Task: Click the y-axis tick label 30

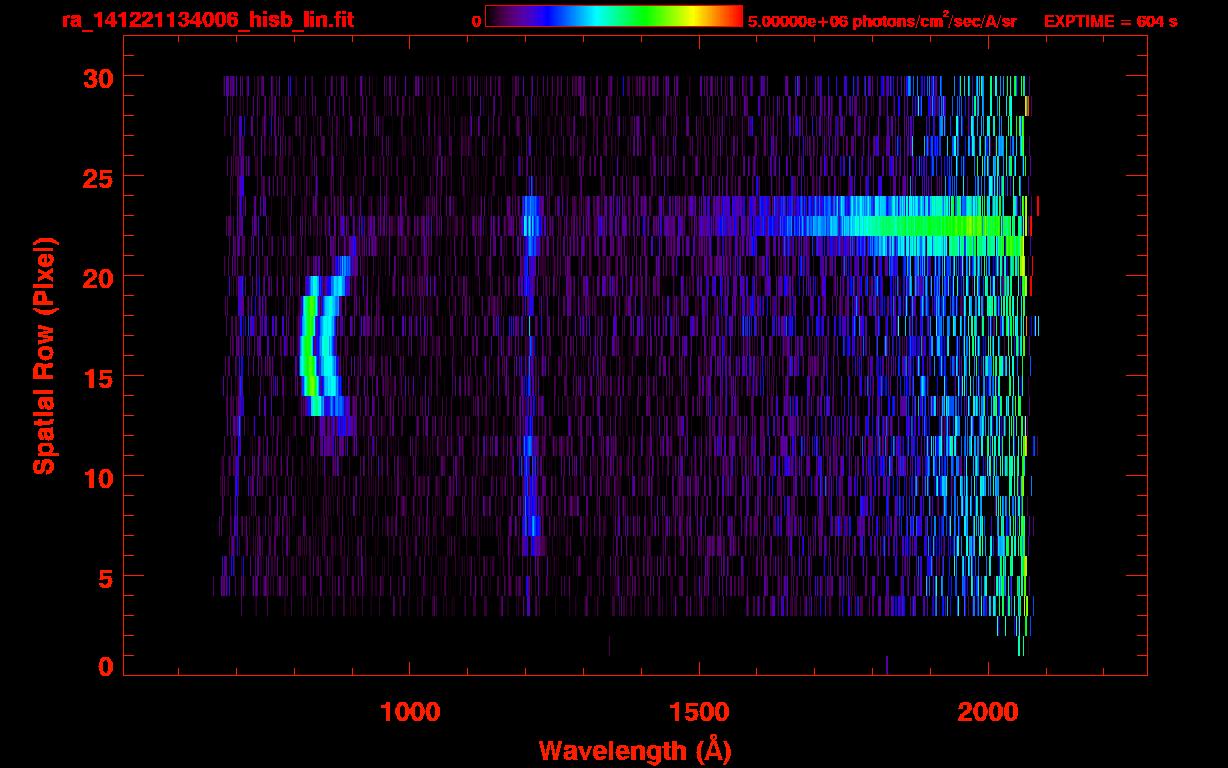Action: (98, 77)
